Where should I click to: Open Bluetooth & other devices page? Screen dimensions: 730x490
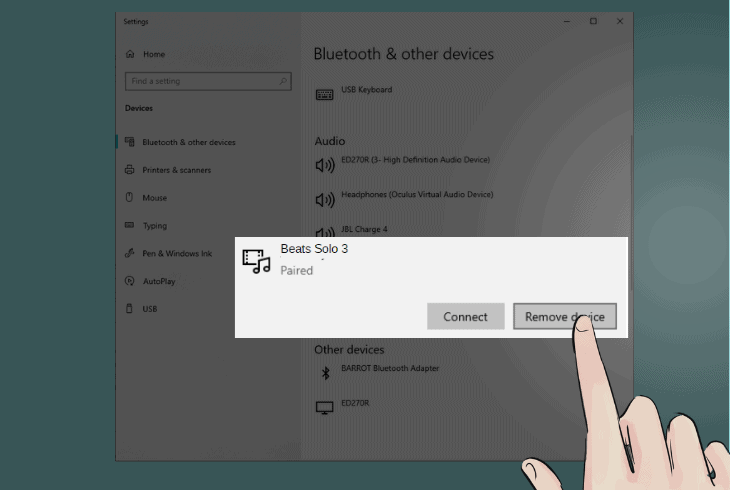tap(189, 142)
